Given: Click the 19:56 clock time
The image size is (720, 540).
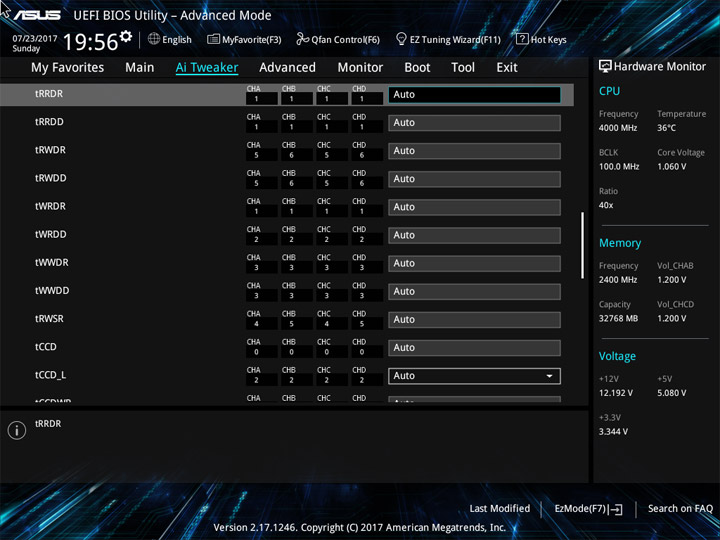Looking at the screenshot, I should click(x=90, y=42).
